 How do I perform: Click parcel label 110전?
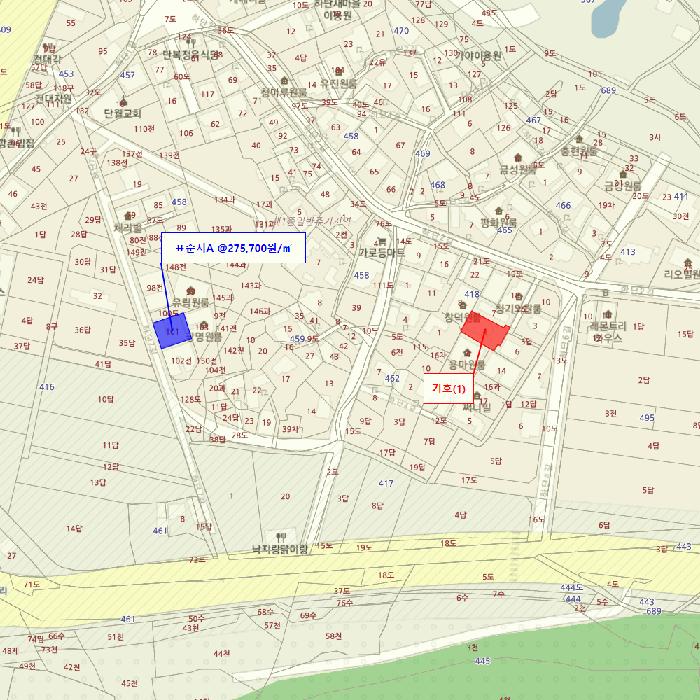(x=144, y=129)
